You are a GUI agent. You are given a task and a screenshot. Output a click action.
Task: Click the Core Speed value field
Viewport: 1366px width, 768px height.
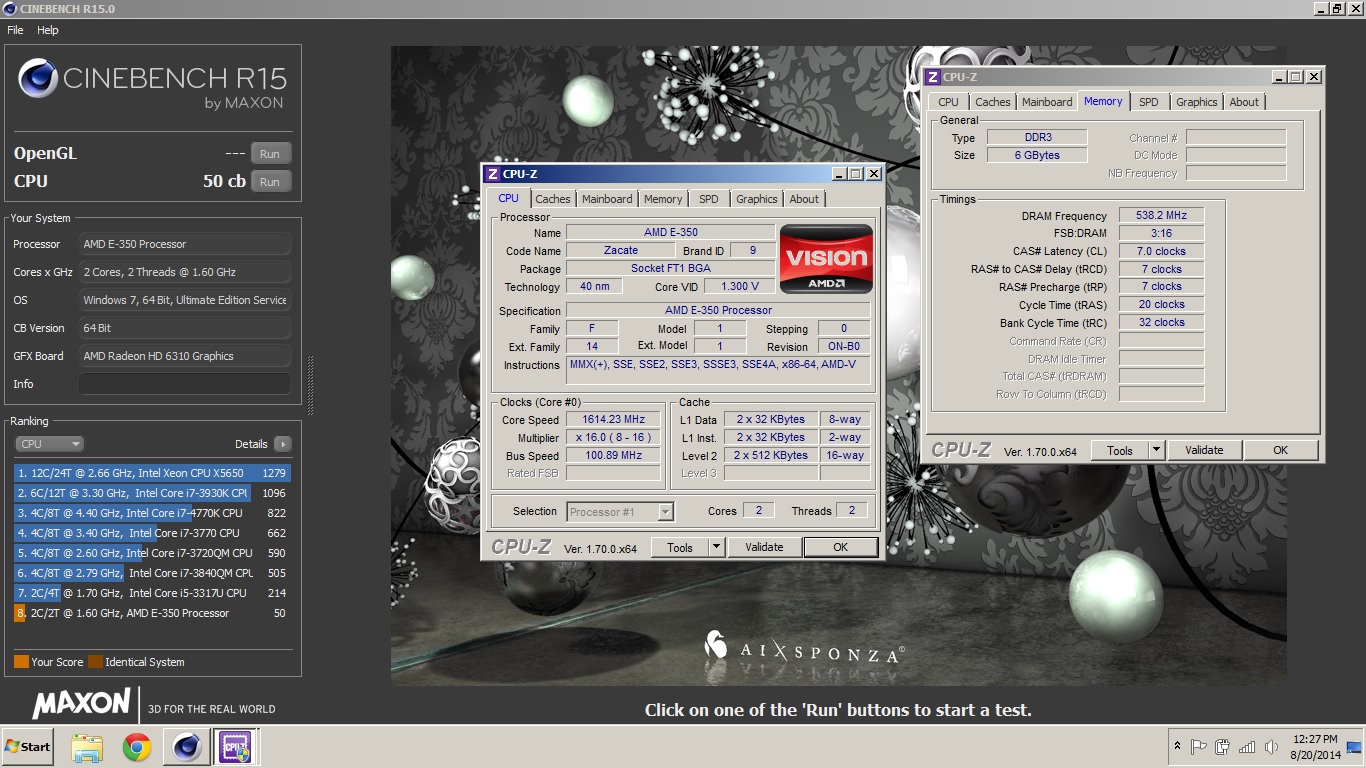tap(614, 420)
